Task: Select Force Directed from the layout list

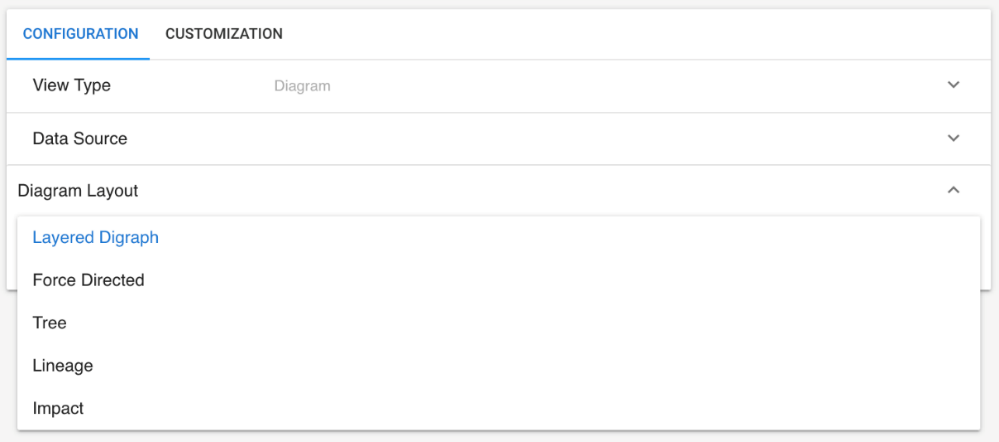Action: click(88, 281)
